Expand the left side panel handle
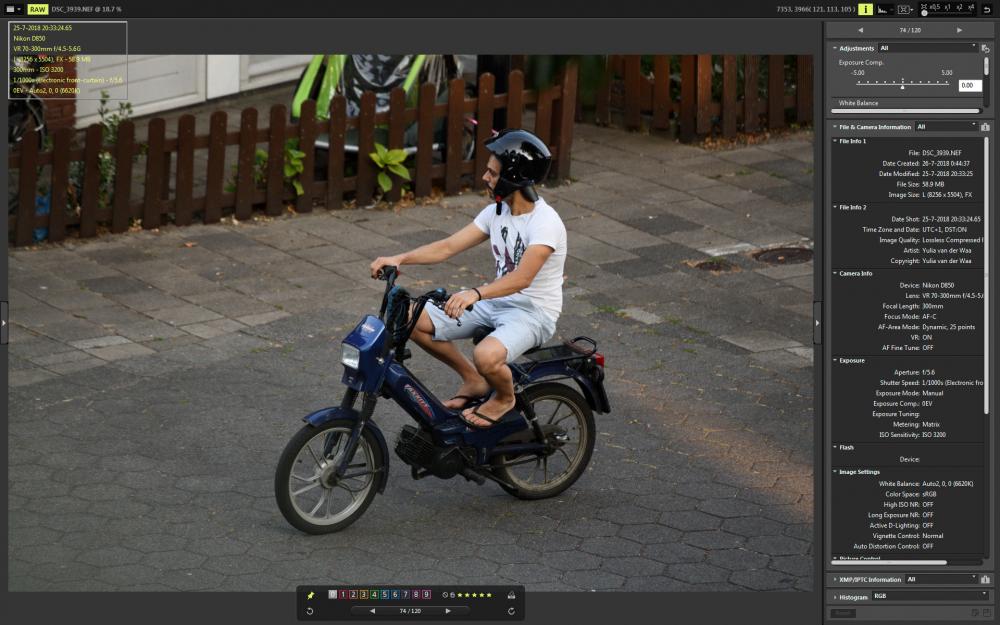Viewport: 1000px width, 625px height. (4, 323)
